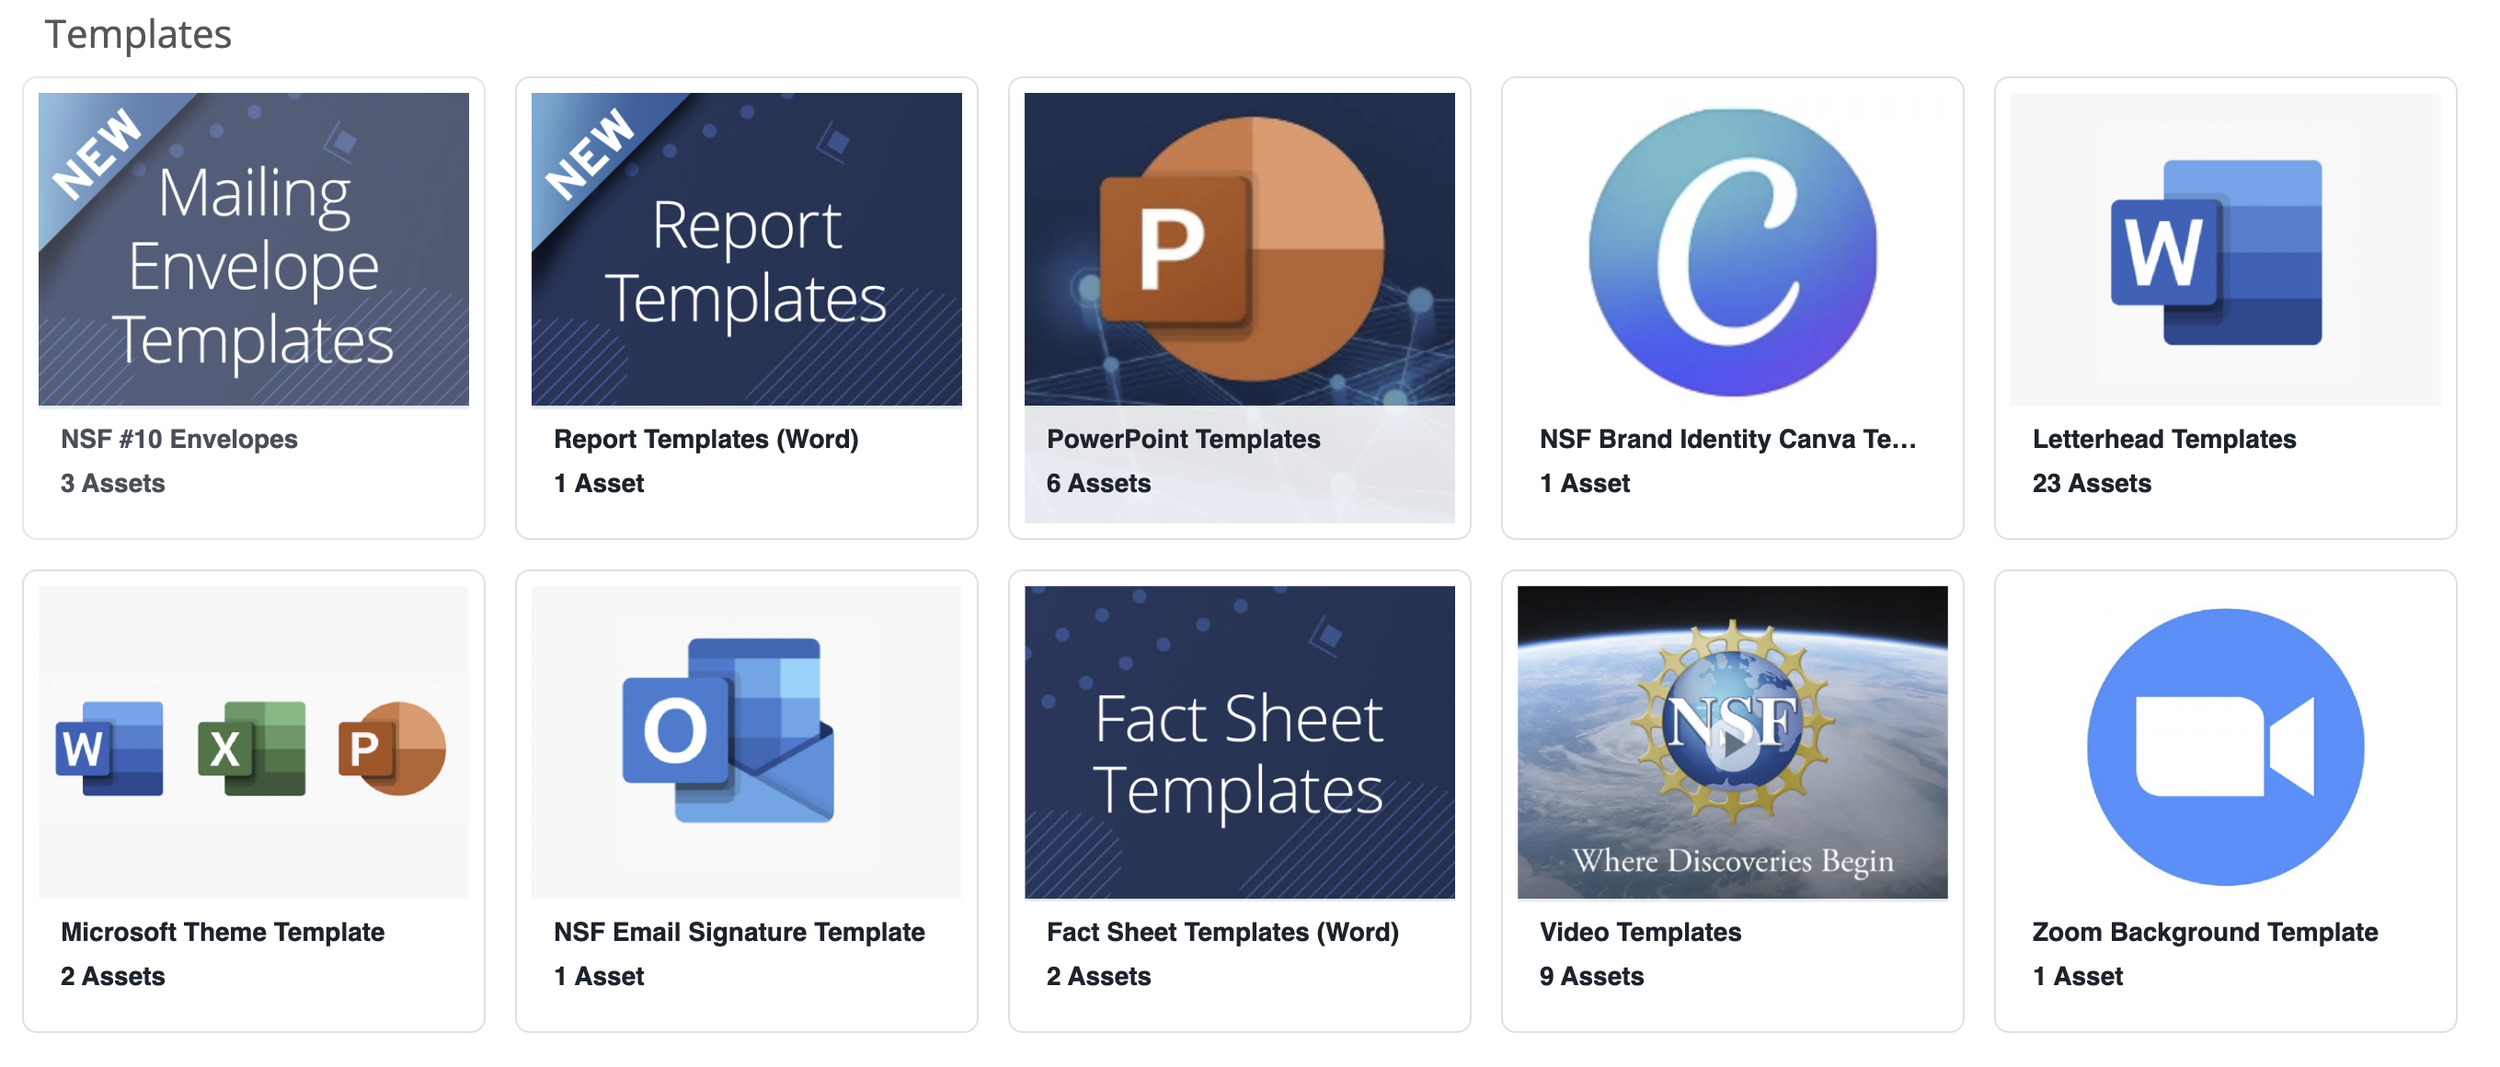Open NSF Brand Identity Canva Te... link

click(1728, 439)
